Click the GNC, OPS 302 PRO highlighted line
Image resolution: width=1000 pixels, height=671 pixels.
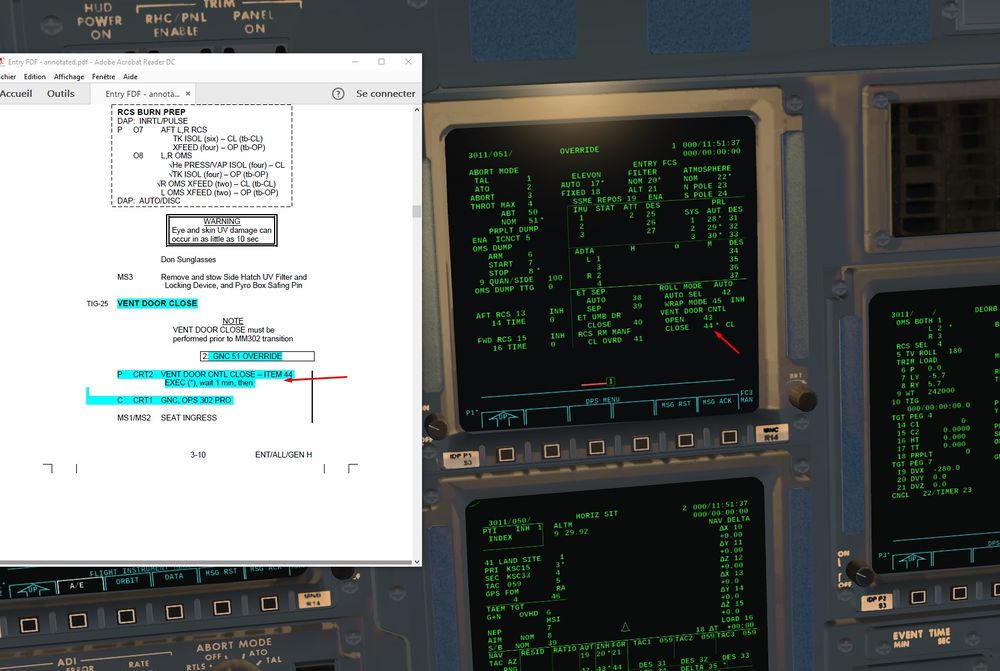196,400
